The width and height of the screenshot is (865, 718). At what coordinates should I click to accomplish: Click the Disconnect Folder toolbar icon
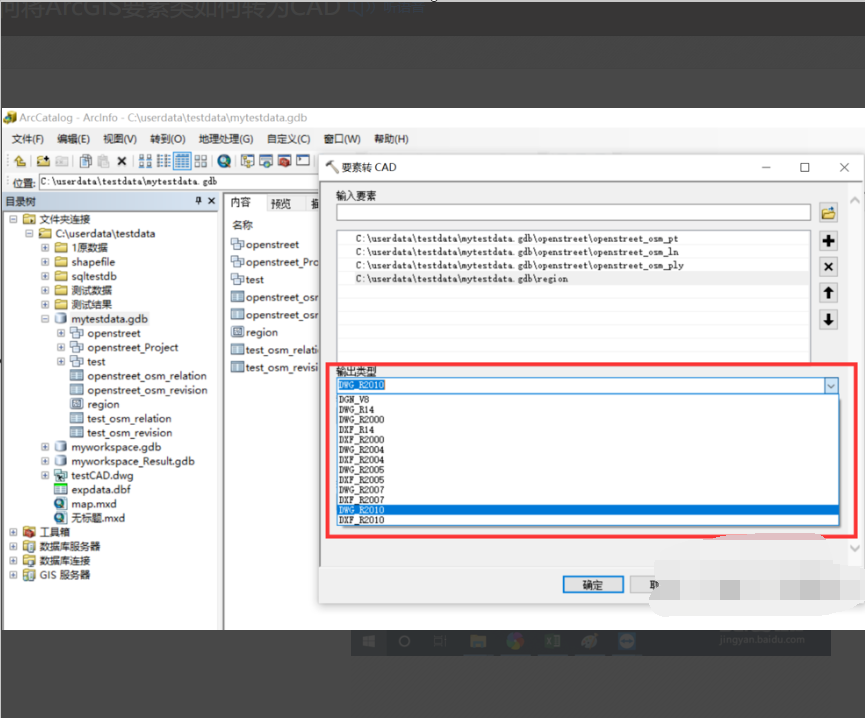click(x=62, y=161)
